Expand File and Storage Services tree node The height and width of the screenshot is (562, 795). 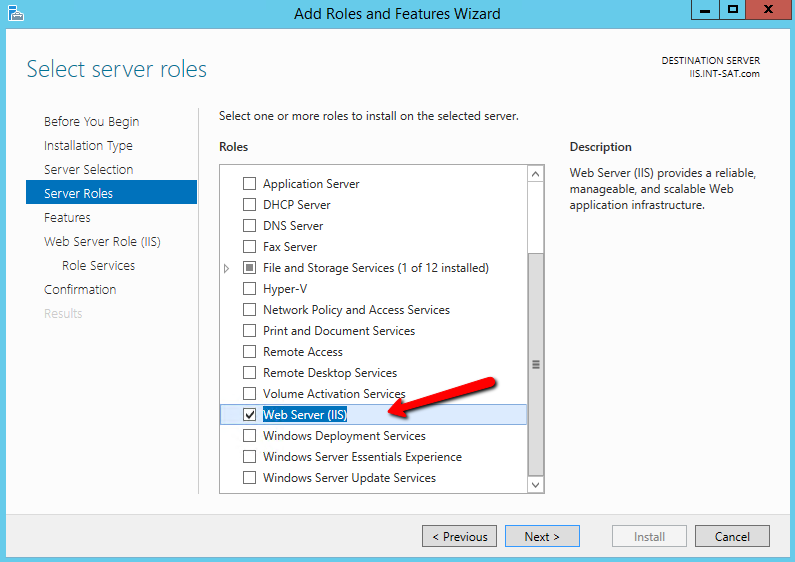click(x=227, y=268)
